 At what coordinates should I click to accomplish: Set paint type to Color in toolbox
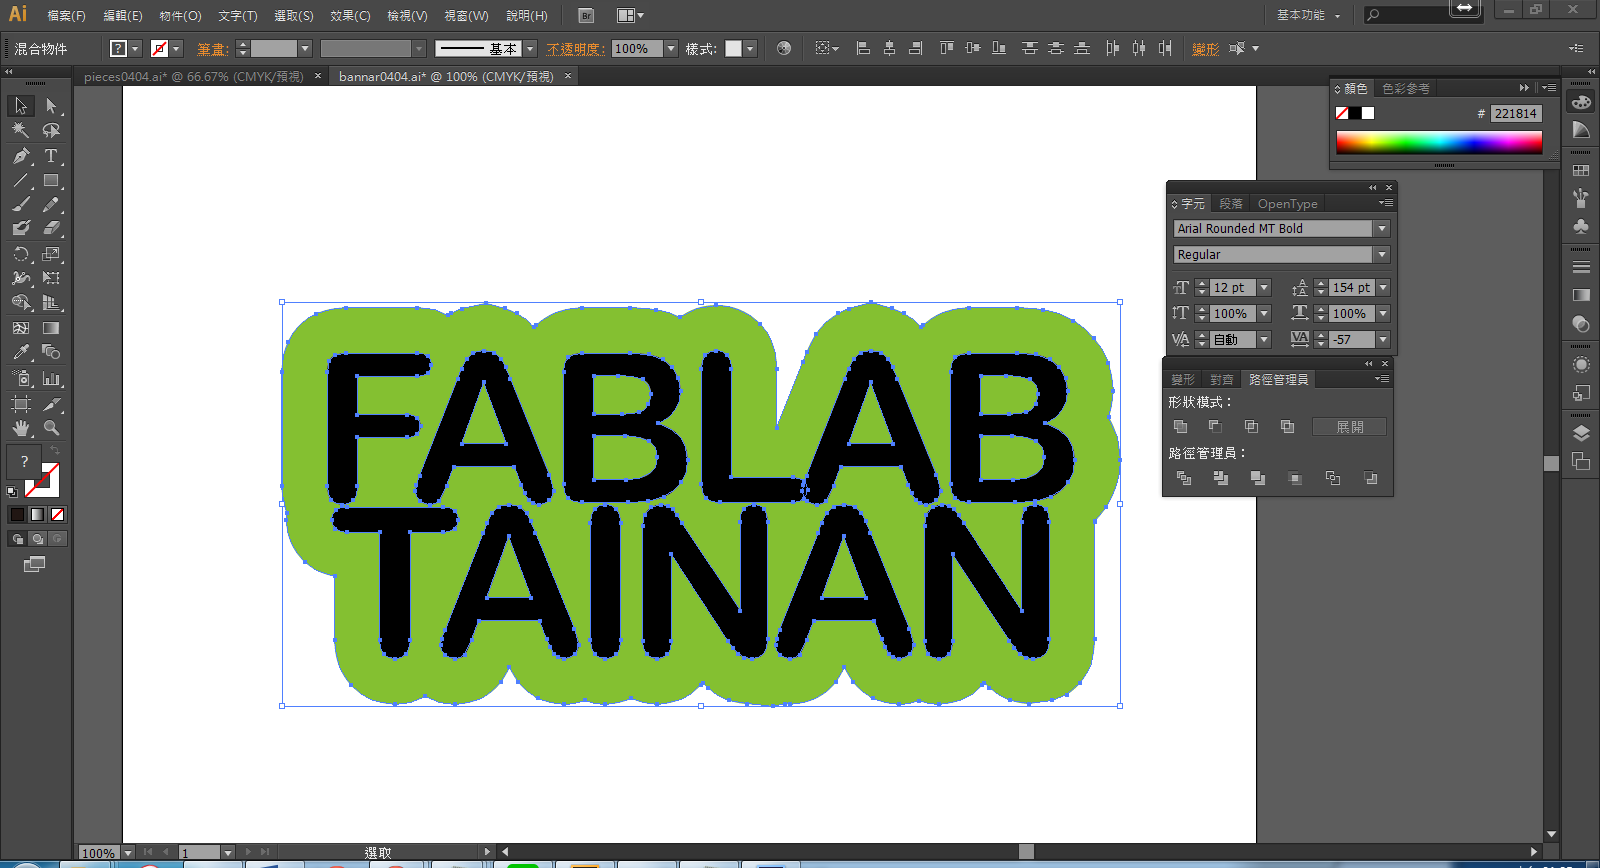click(x=17, y=514)
